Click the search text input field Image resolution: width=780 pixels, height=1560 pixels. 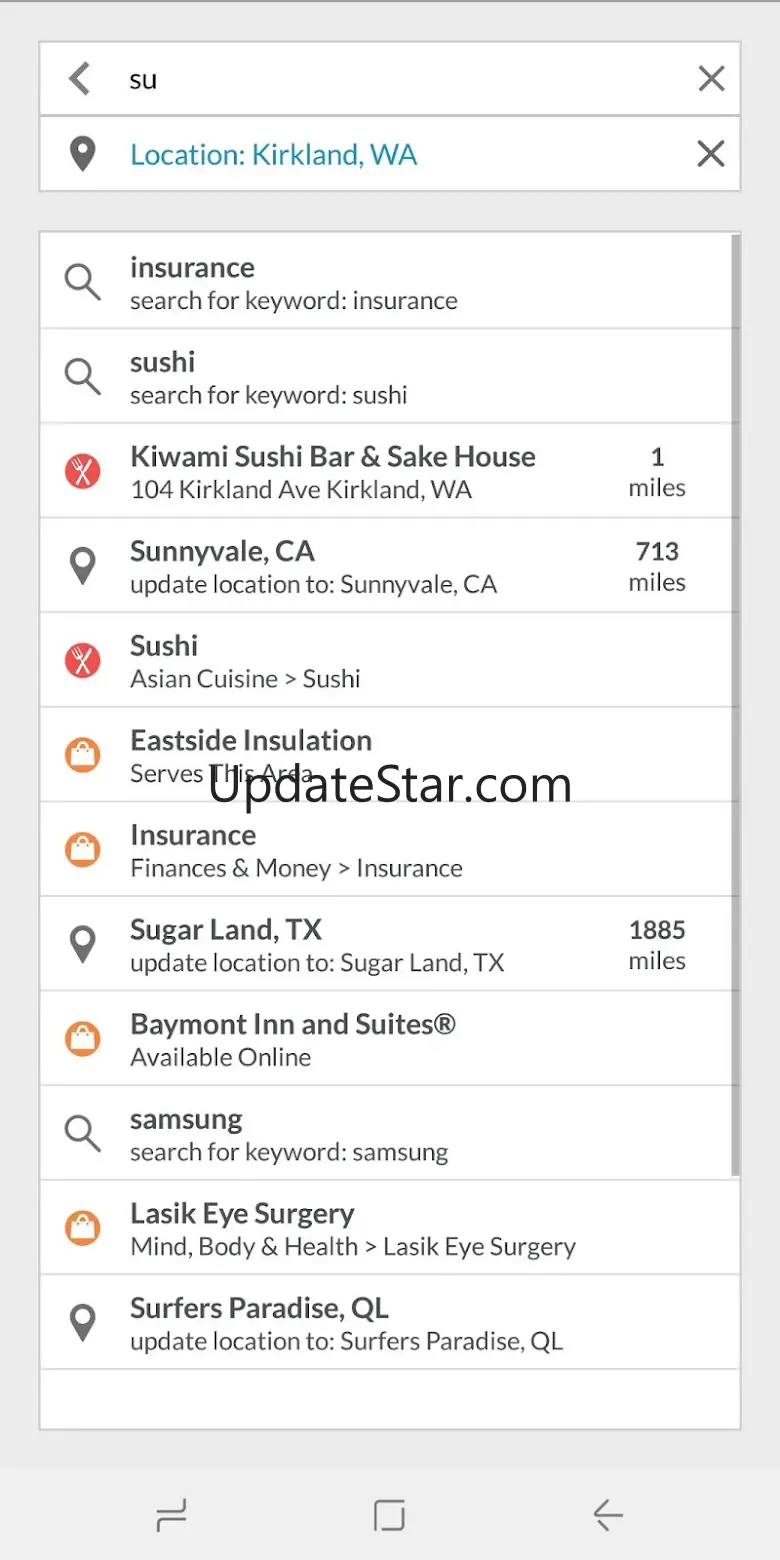(400, 79)
